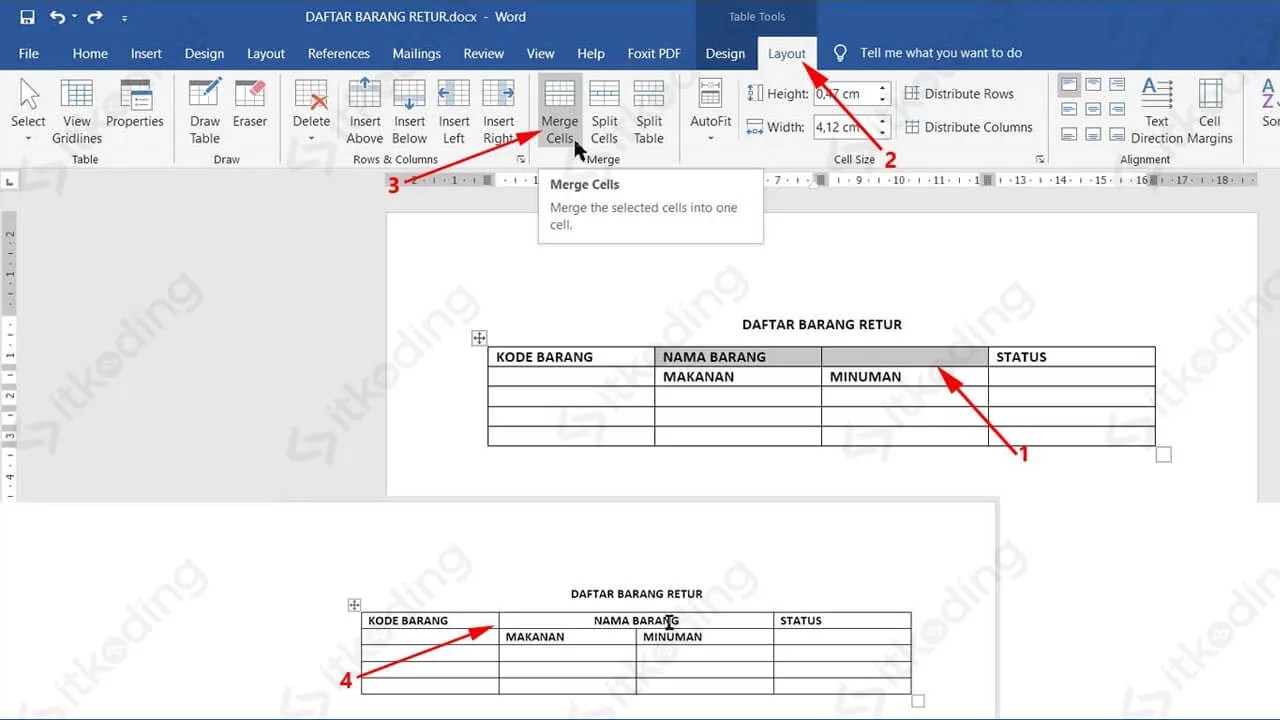Open the Mailings tab
The width and height of the screenshot is (1280, 720).
click(416, 53)
